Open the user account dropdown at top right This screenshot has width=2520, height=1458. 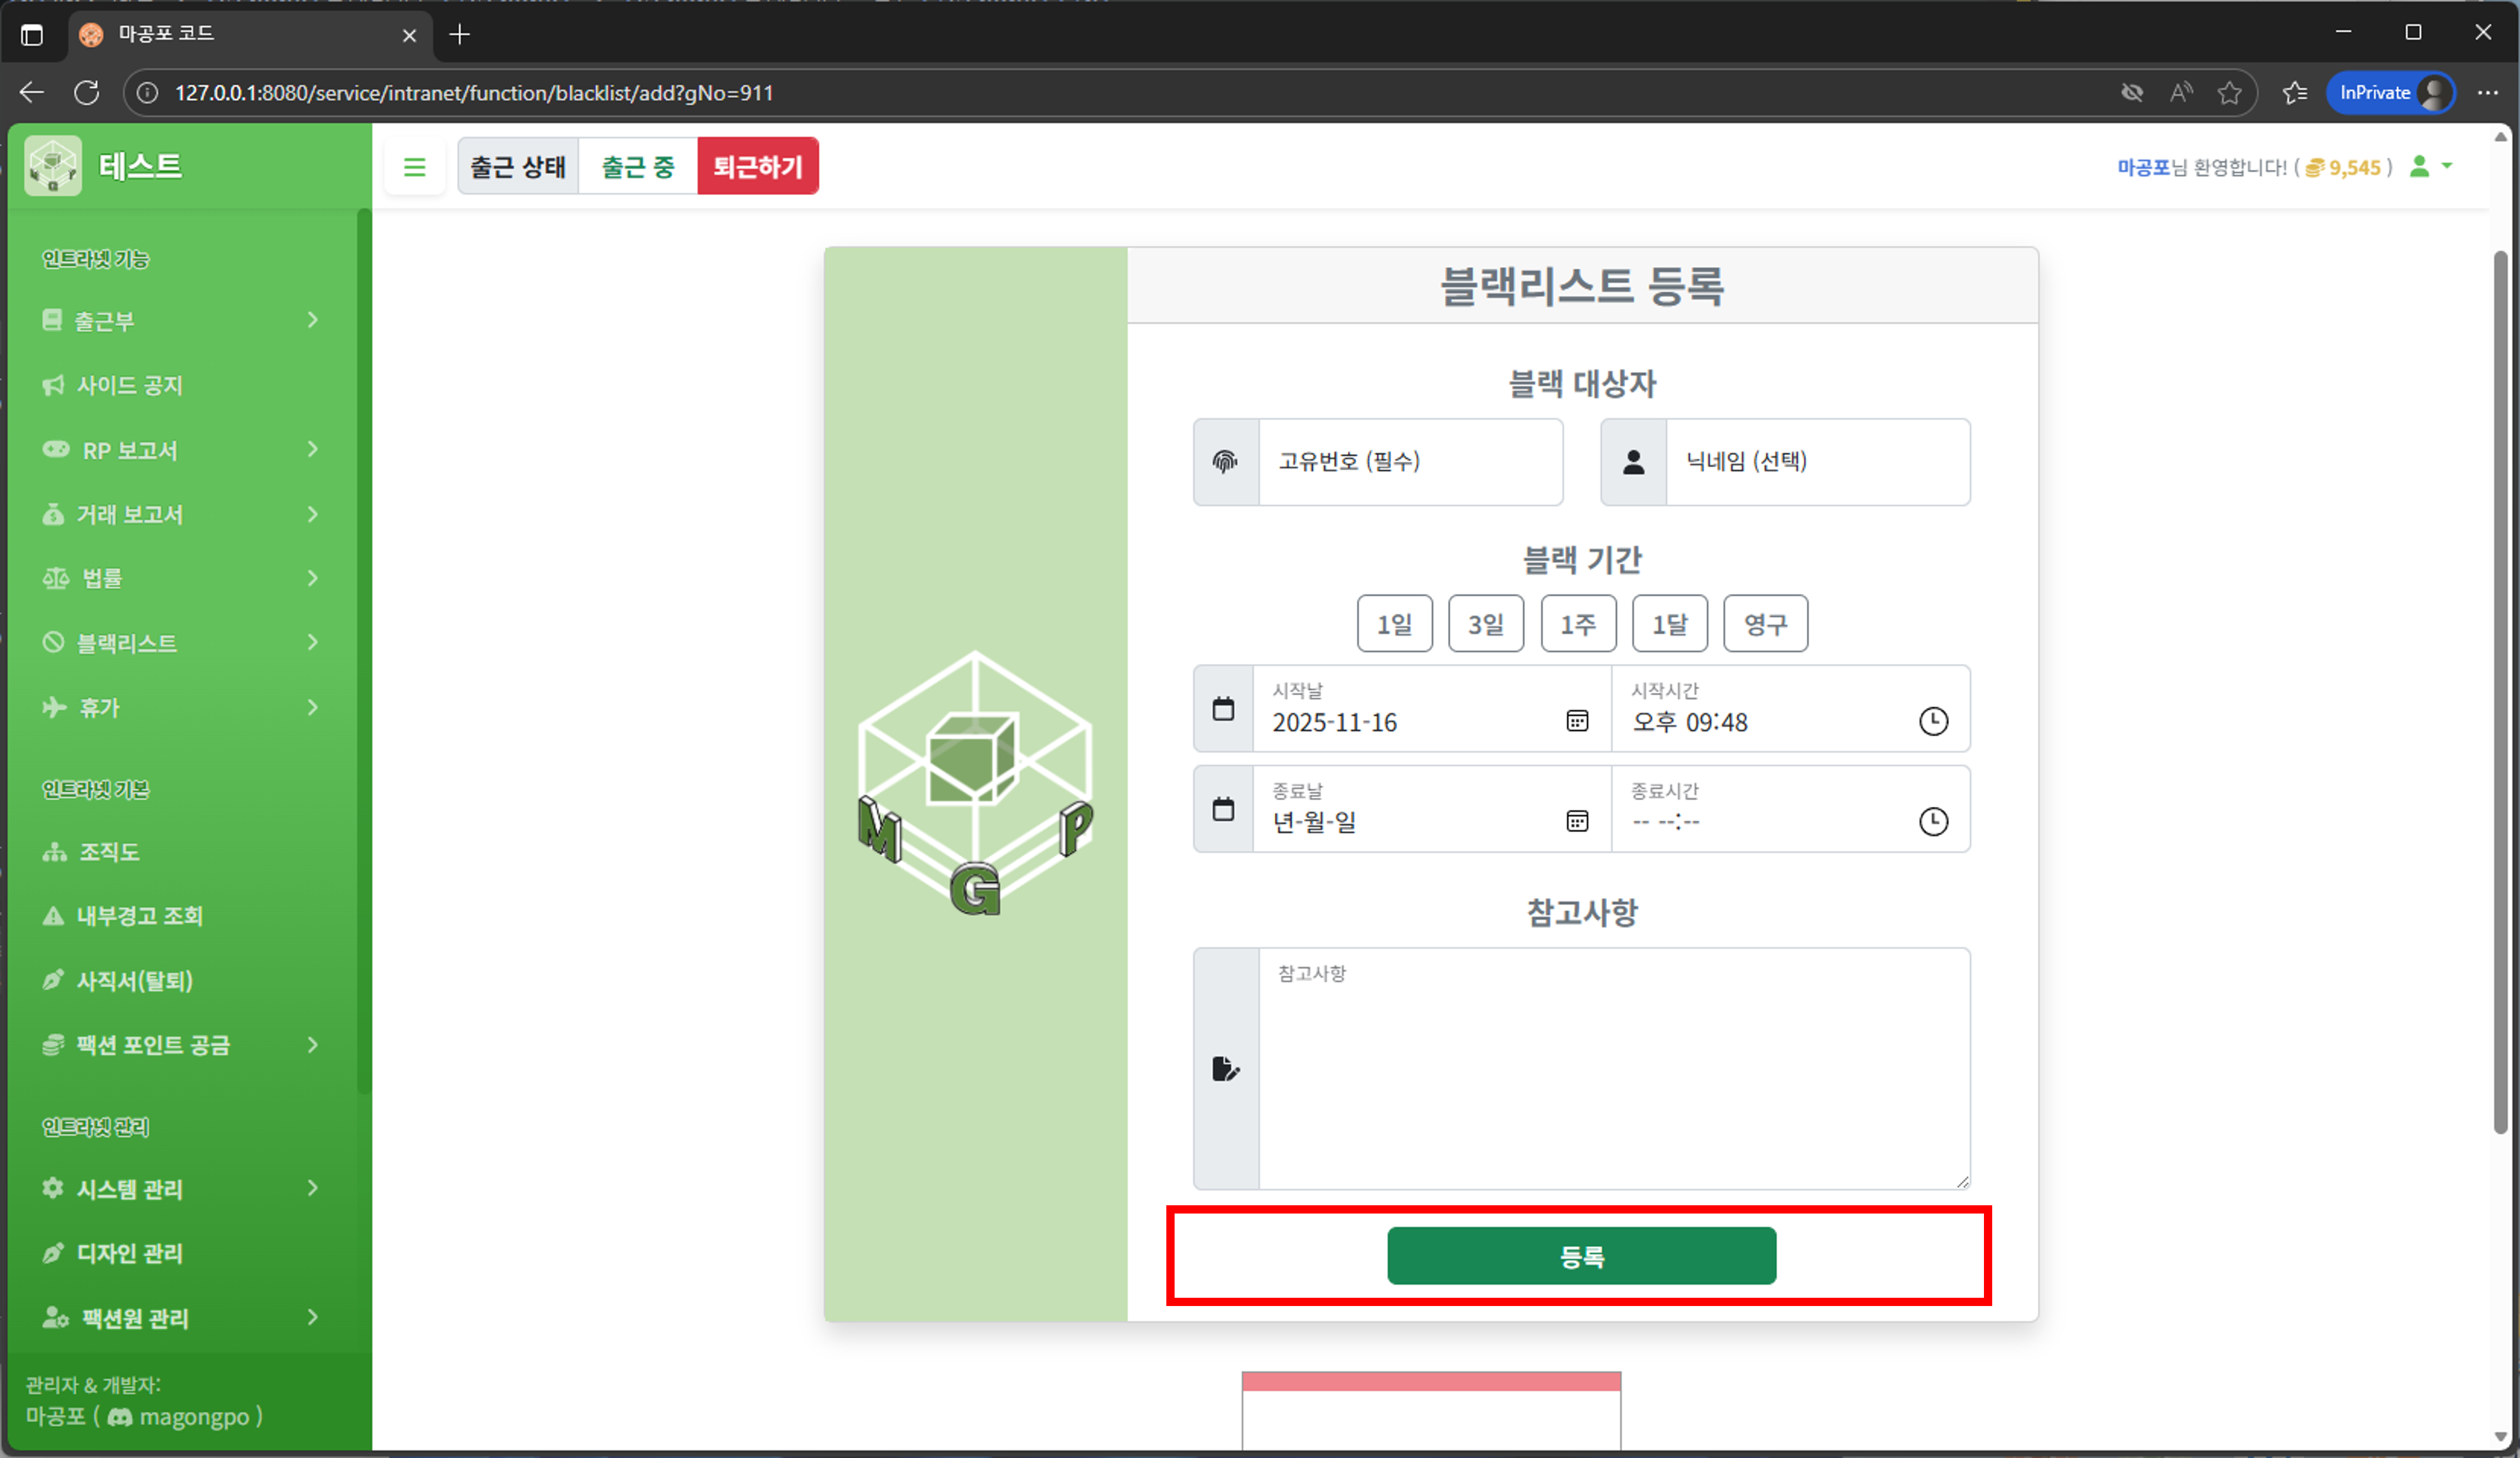click(2430, 167)
